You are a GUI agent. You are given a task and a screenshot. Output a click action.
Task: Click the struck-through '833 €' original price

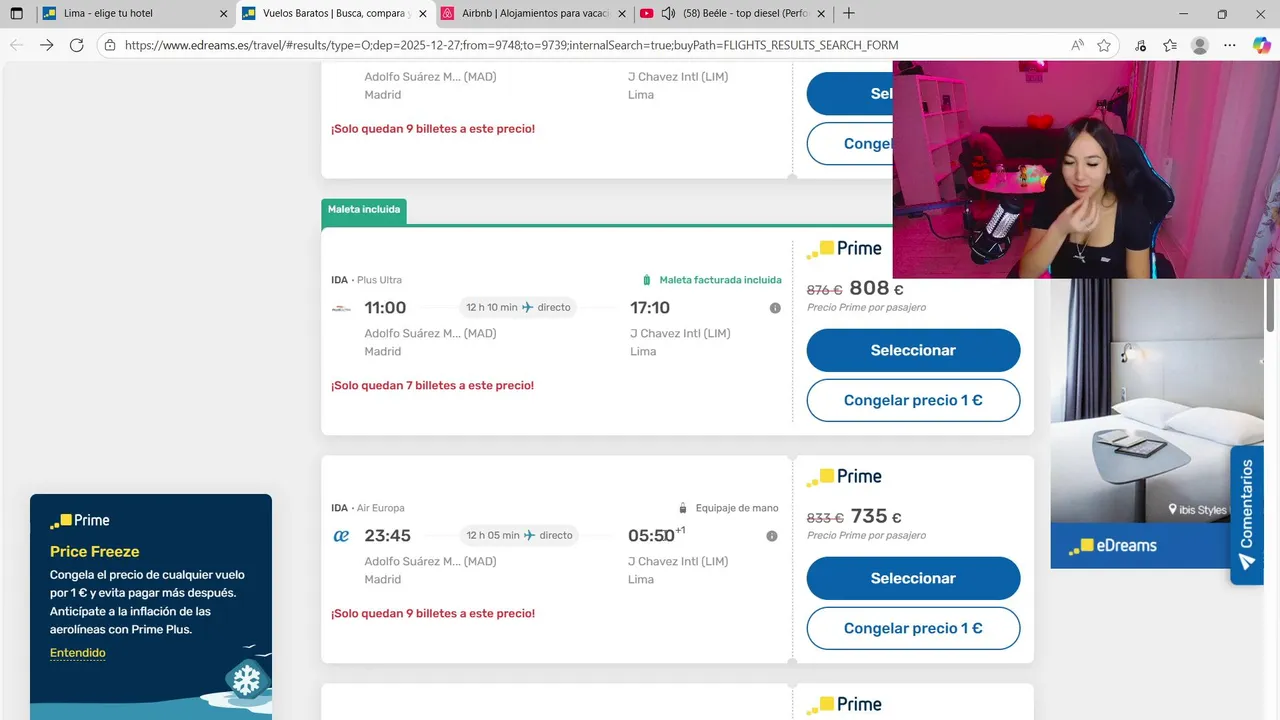click(x=825, y=518)
